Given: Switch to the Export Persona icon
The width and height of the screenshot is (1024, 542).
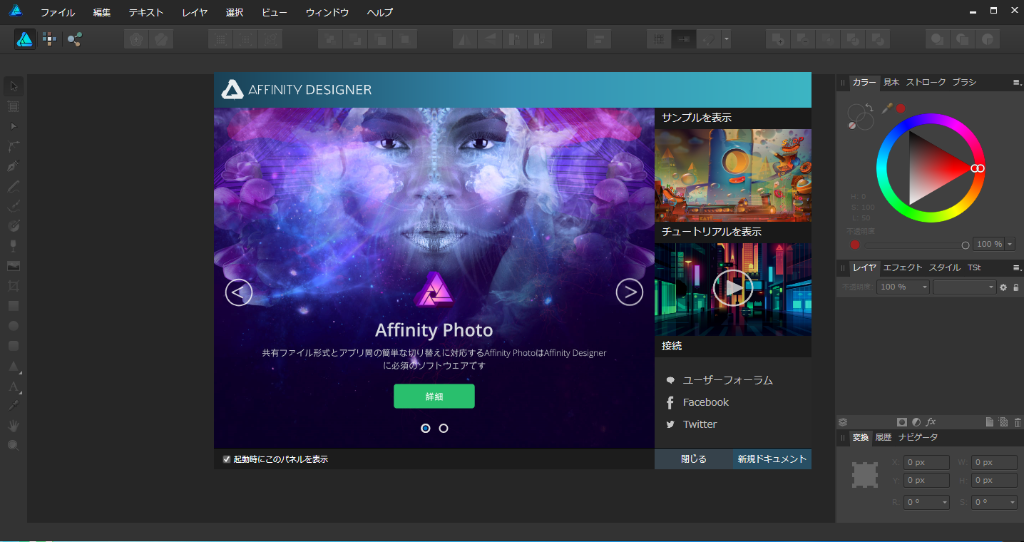Looking at the screenshot, I should coord(74,39).
